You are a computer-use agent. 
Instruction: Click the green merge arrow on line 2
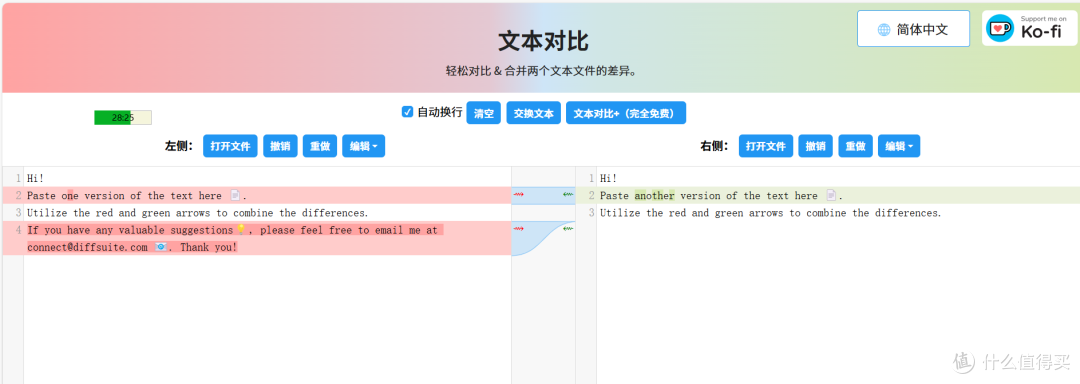click(568, 195)
